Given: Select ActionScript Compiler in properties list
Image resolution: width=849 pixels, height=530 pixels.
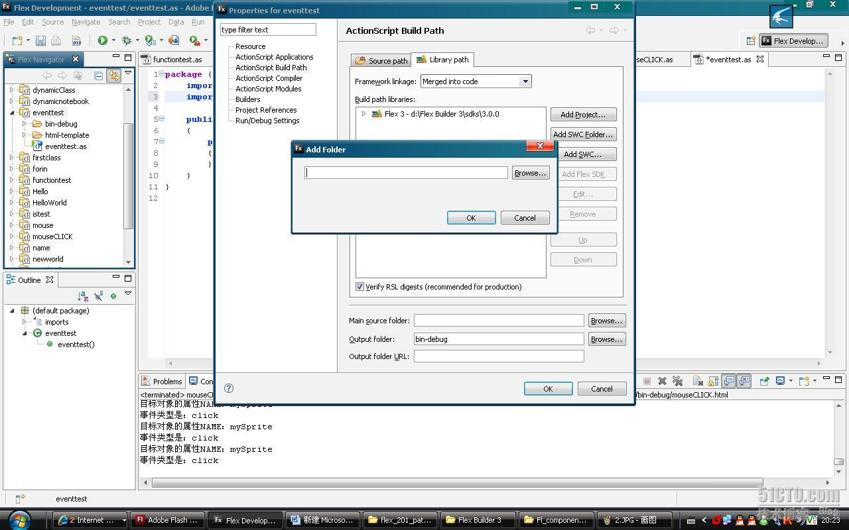Looking at the screenshot, I should point(269,78).
